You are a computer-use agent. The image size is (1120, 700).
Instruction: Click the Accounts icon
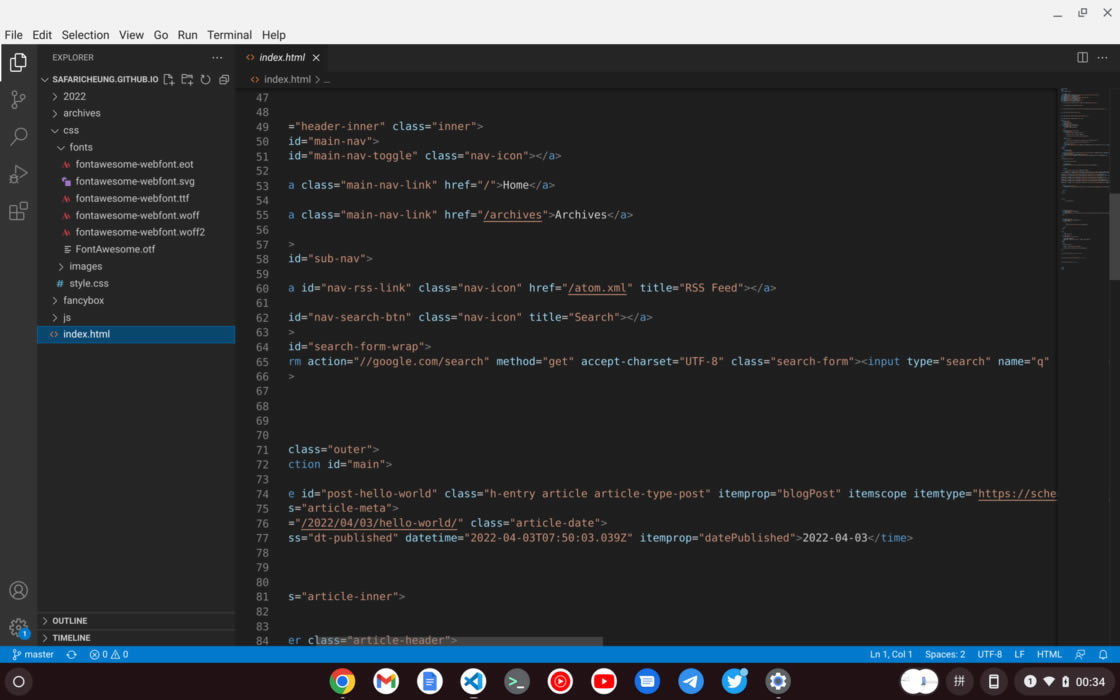[18, 591]
